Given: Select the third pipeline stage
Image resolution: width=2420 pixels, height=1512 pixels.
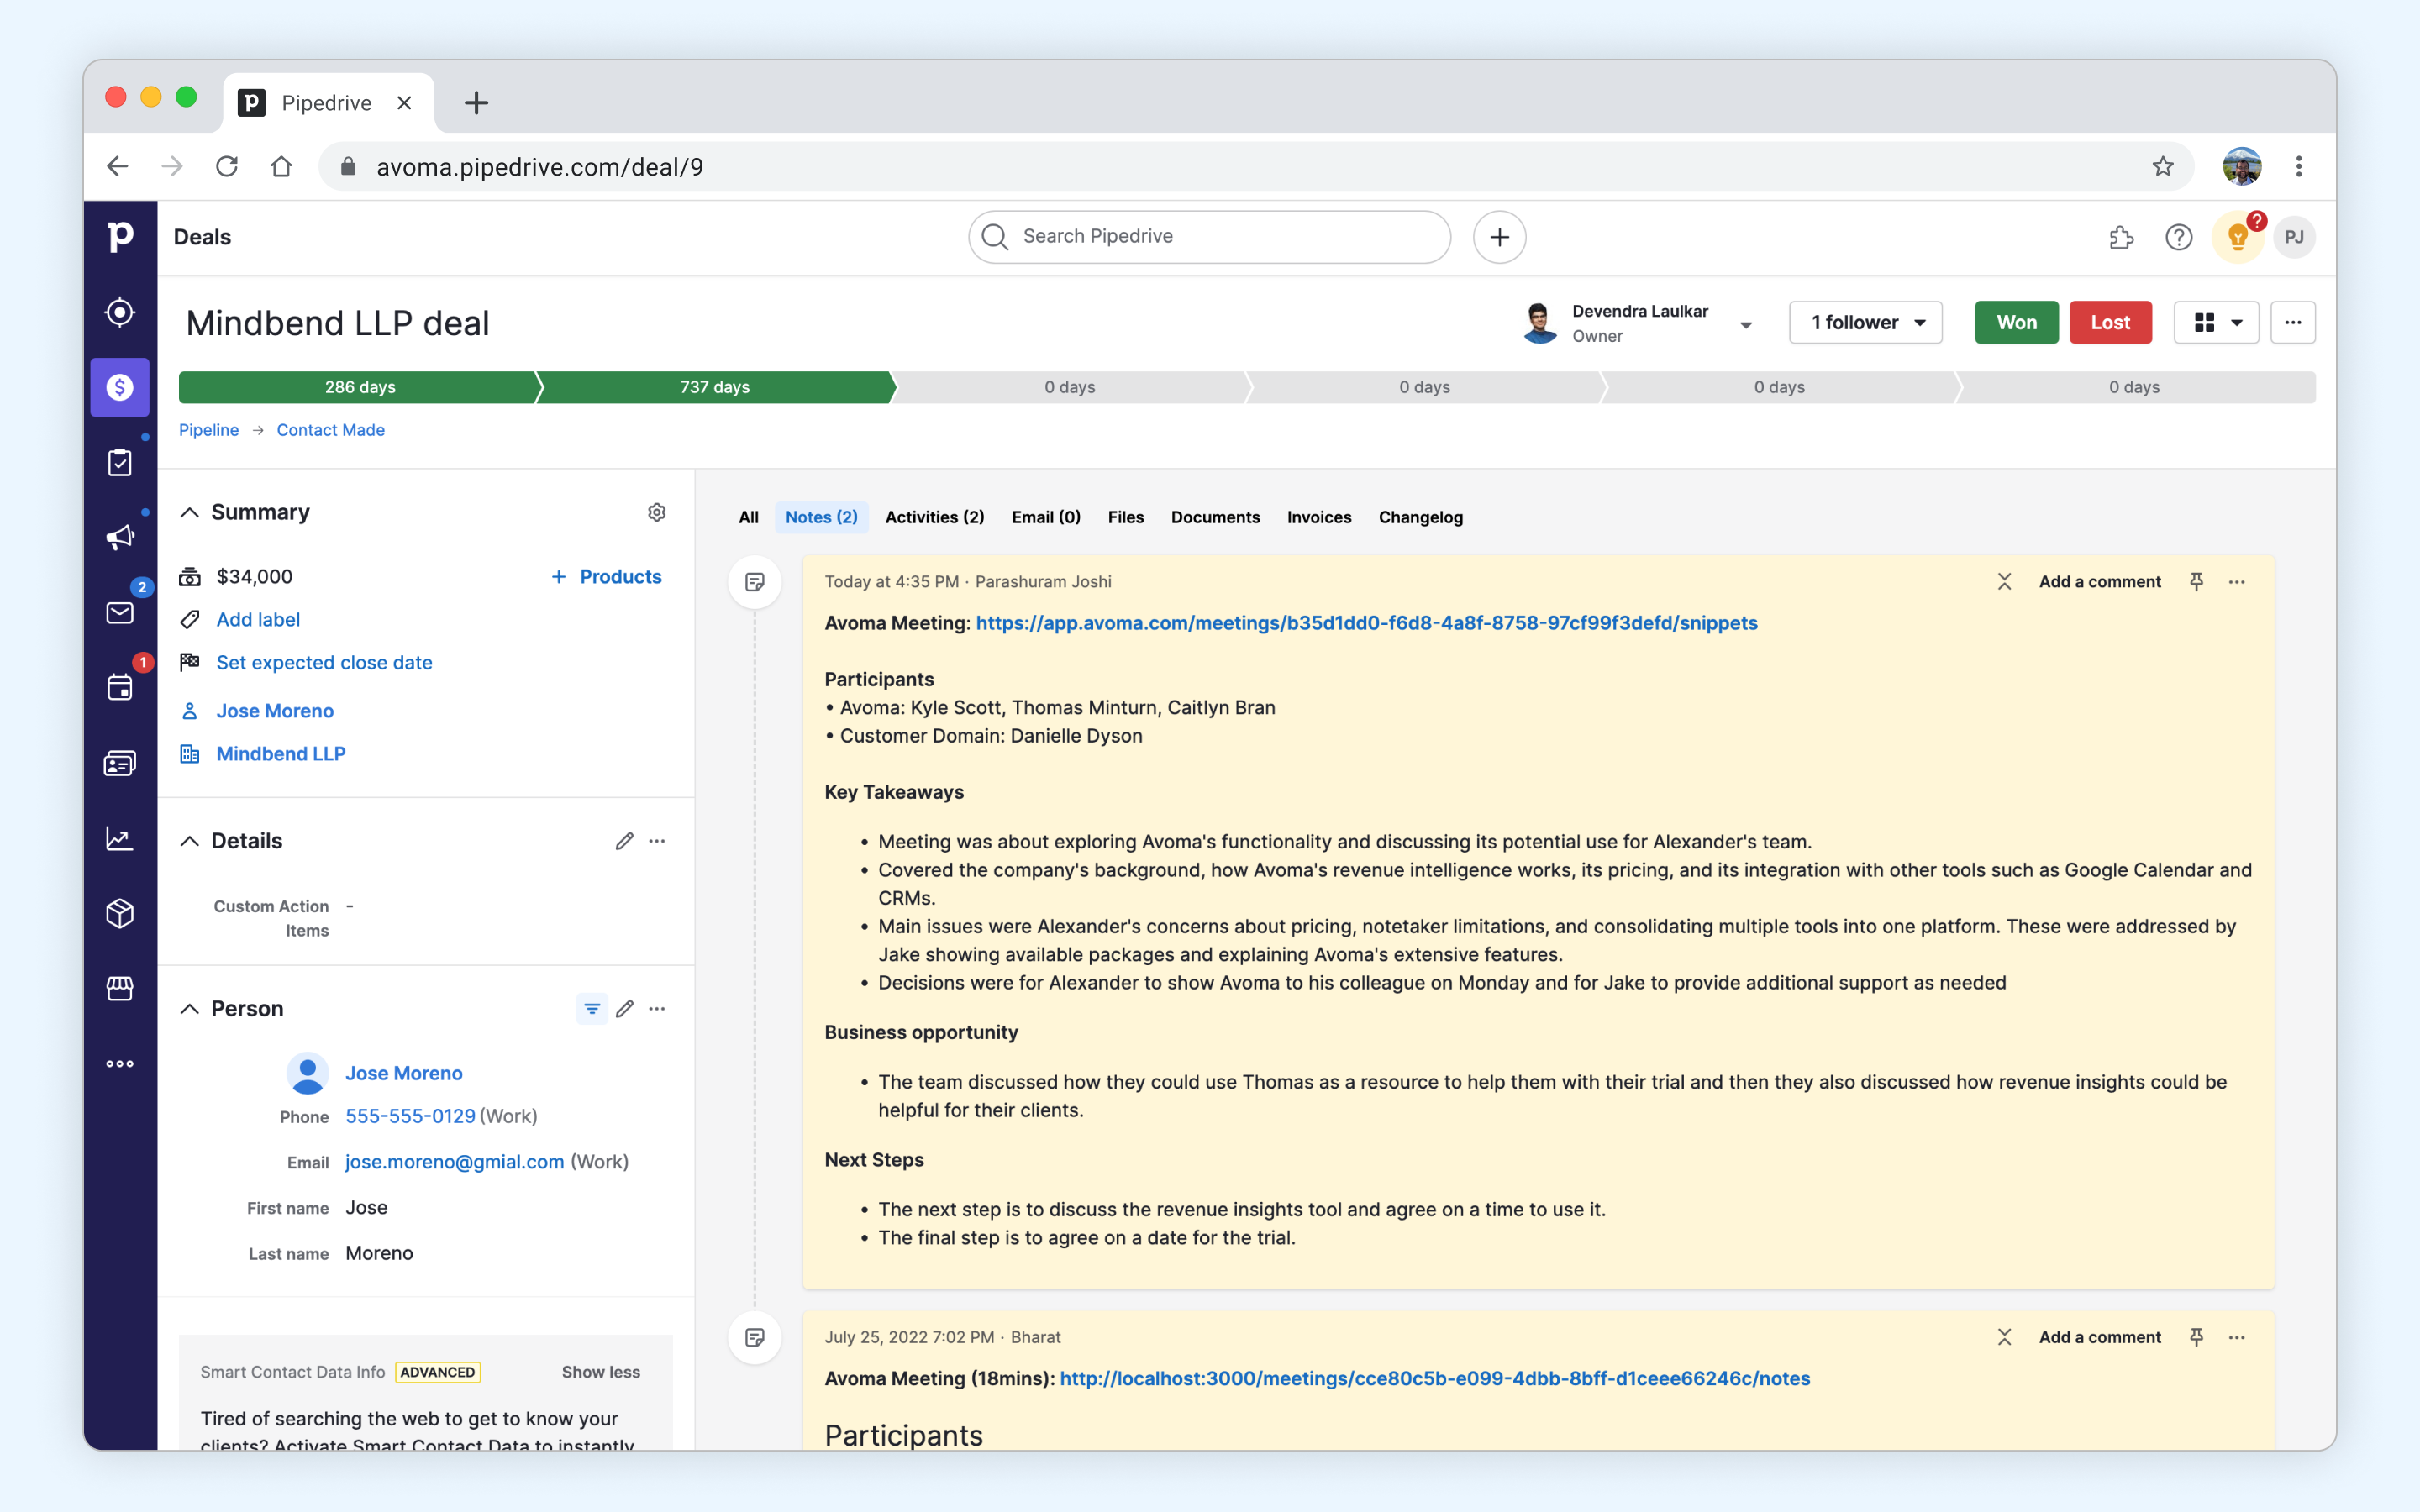Looking at the screenshot, I should point(1069,387).
